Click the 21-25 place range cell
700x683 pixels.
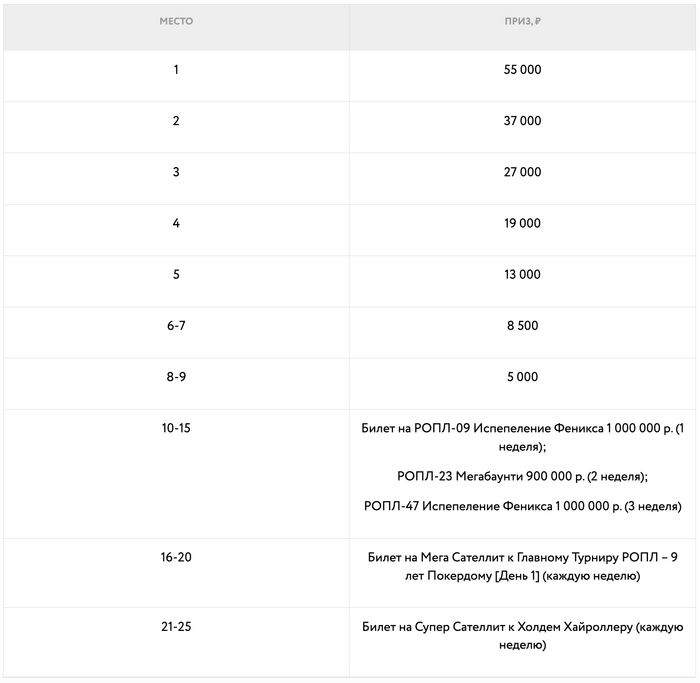[176, 627]
